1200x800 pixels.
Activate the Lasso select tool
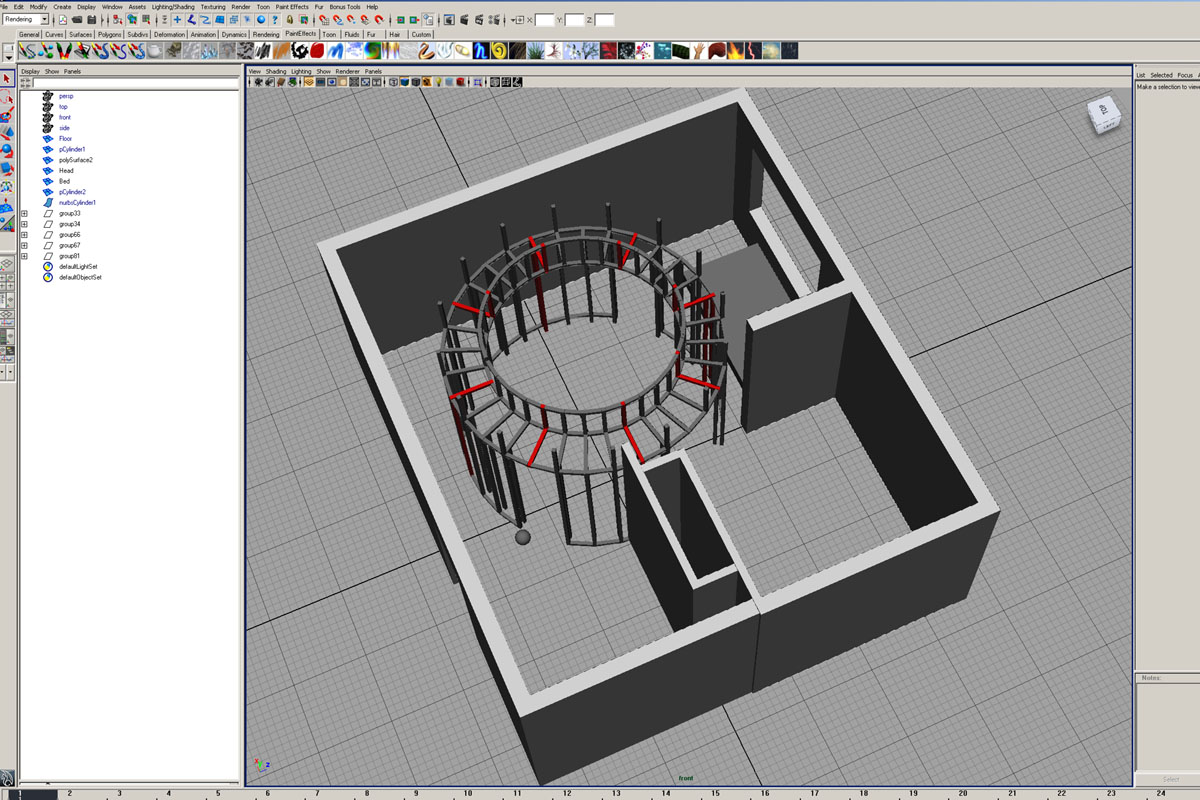7,97
